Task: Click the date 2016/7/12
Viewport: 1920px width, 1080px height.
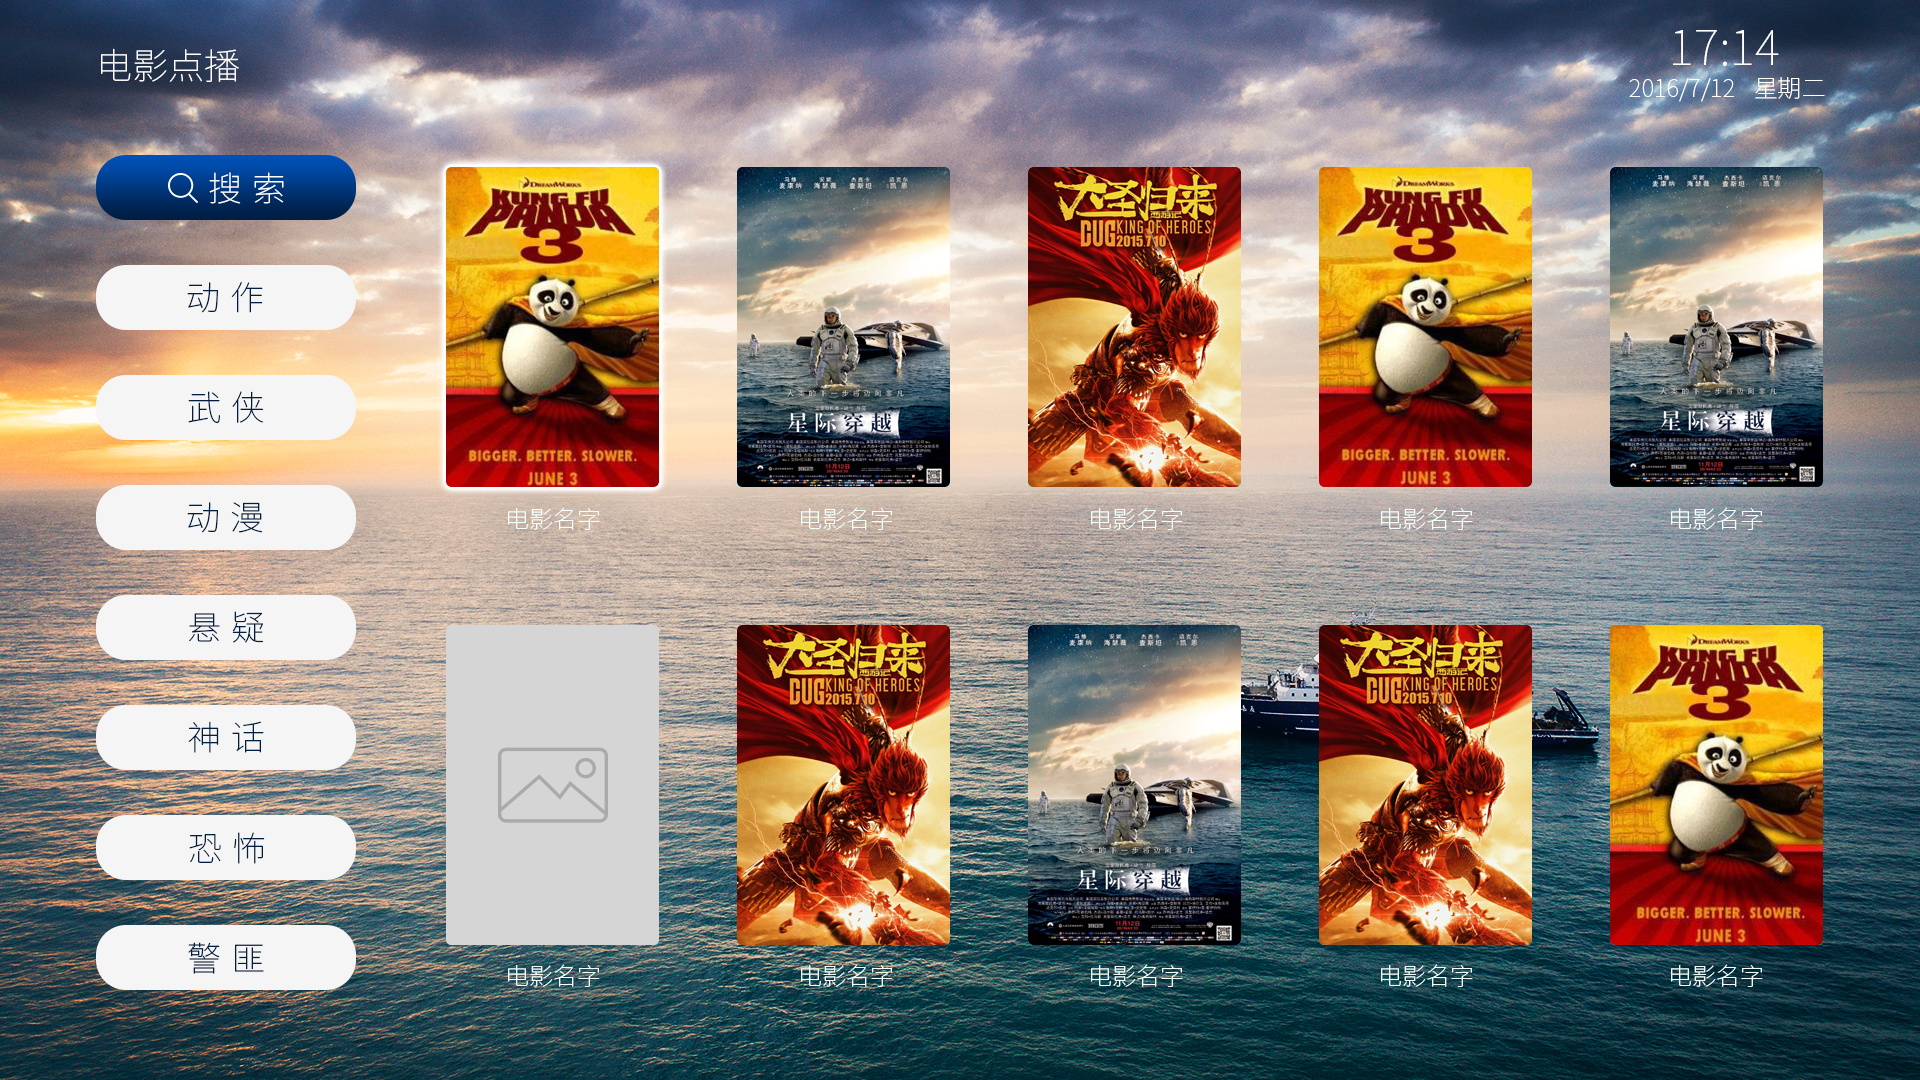Action: 1681,88
